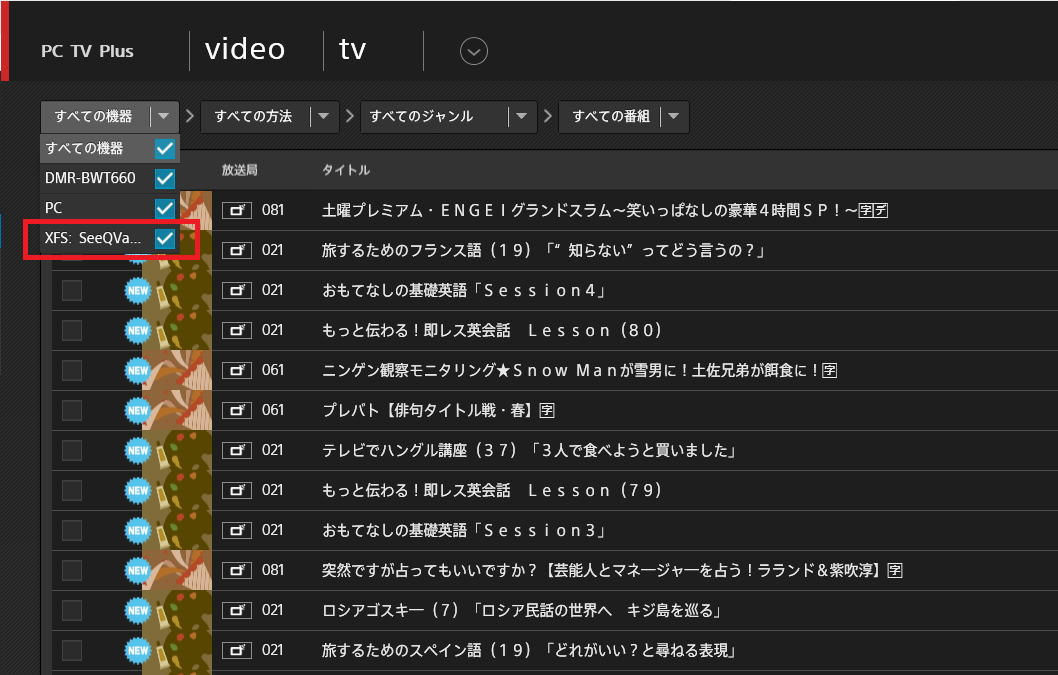The width and height of the screenshot is (1058, 675).
Task: Click the recording icon beside ロシアゴスキー（7）
Action: (236, 610)
